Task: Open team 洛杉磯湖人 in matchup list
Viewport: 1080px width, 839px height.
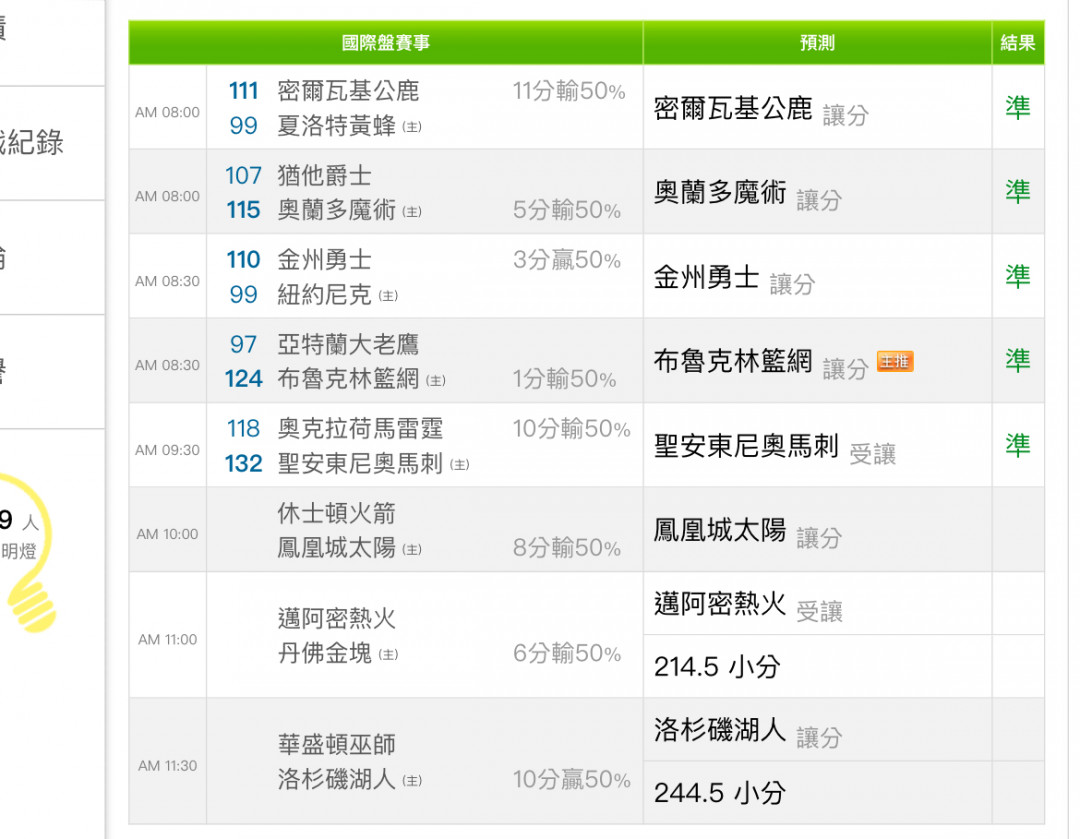Action: pyautogui.click(x=337, y=780)
